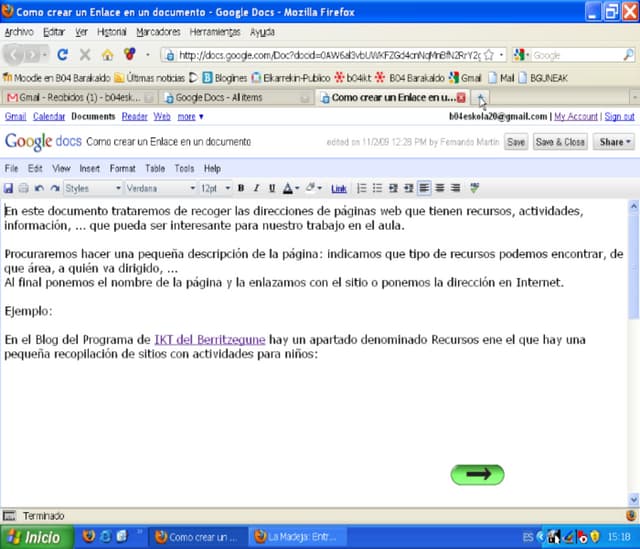This screenshot has width=640, height=549.
Task: Increase the paragraph indent
Action: (x=409, y=188)
